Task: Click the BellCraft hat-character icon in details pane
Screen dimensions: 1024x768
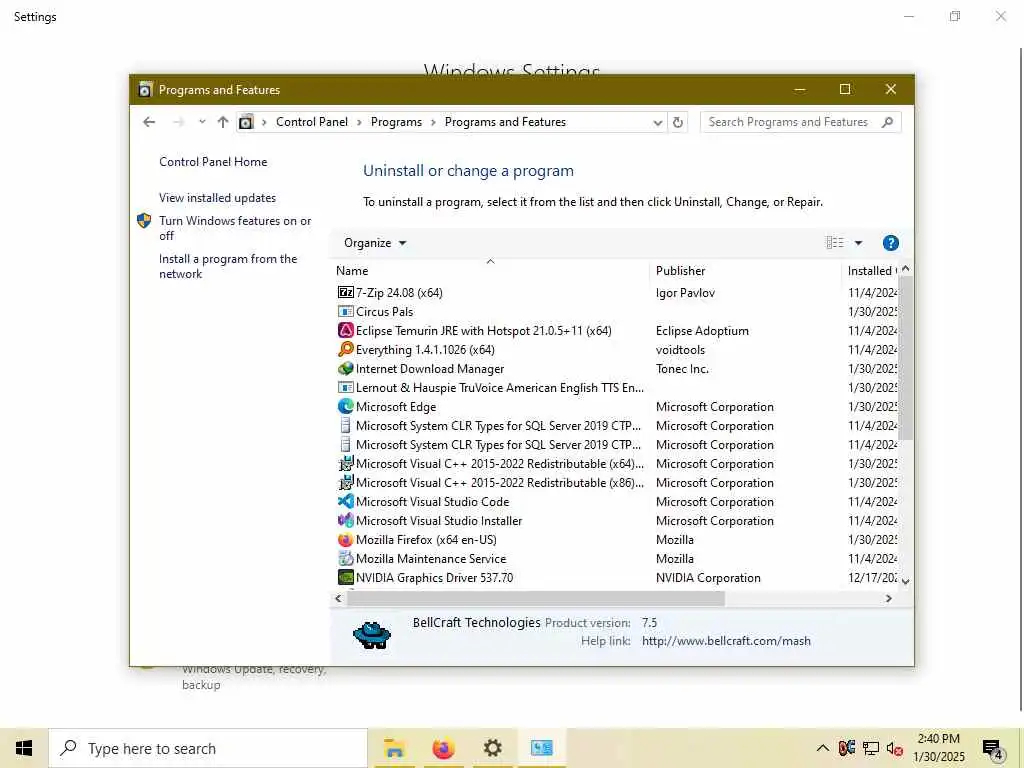Action: pos(372,633)
